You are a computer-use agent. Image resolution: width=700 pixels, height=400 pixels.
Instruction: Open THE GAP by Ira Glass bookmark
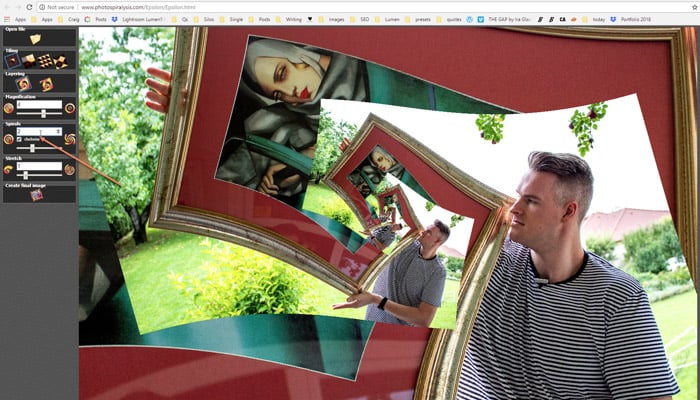[x=504, y=20]
